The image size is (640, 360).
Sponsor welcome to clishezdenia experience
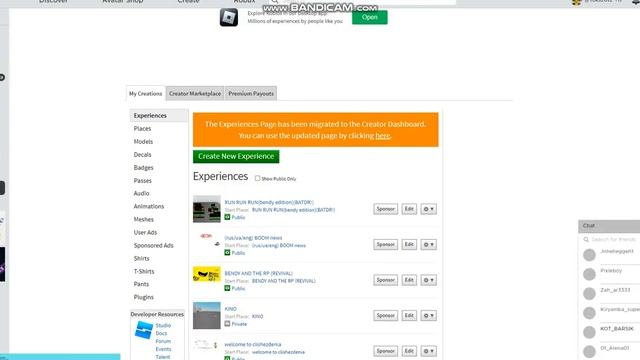point(385,351)
